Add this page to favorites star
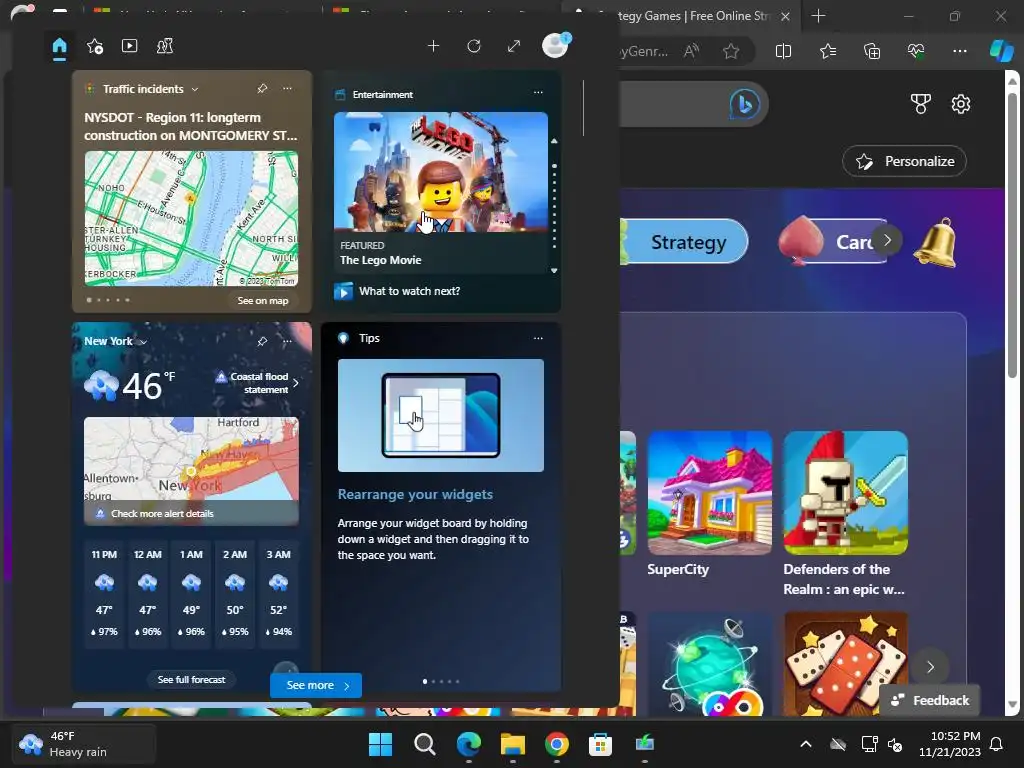The height and width of the screenshot is (768, 1024). click(x=731, y=51)
